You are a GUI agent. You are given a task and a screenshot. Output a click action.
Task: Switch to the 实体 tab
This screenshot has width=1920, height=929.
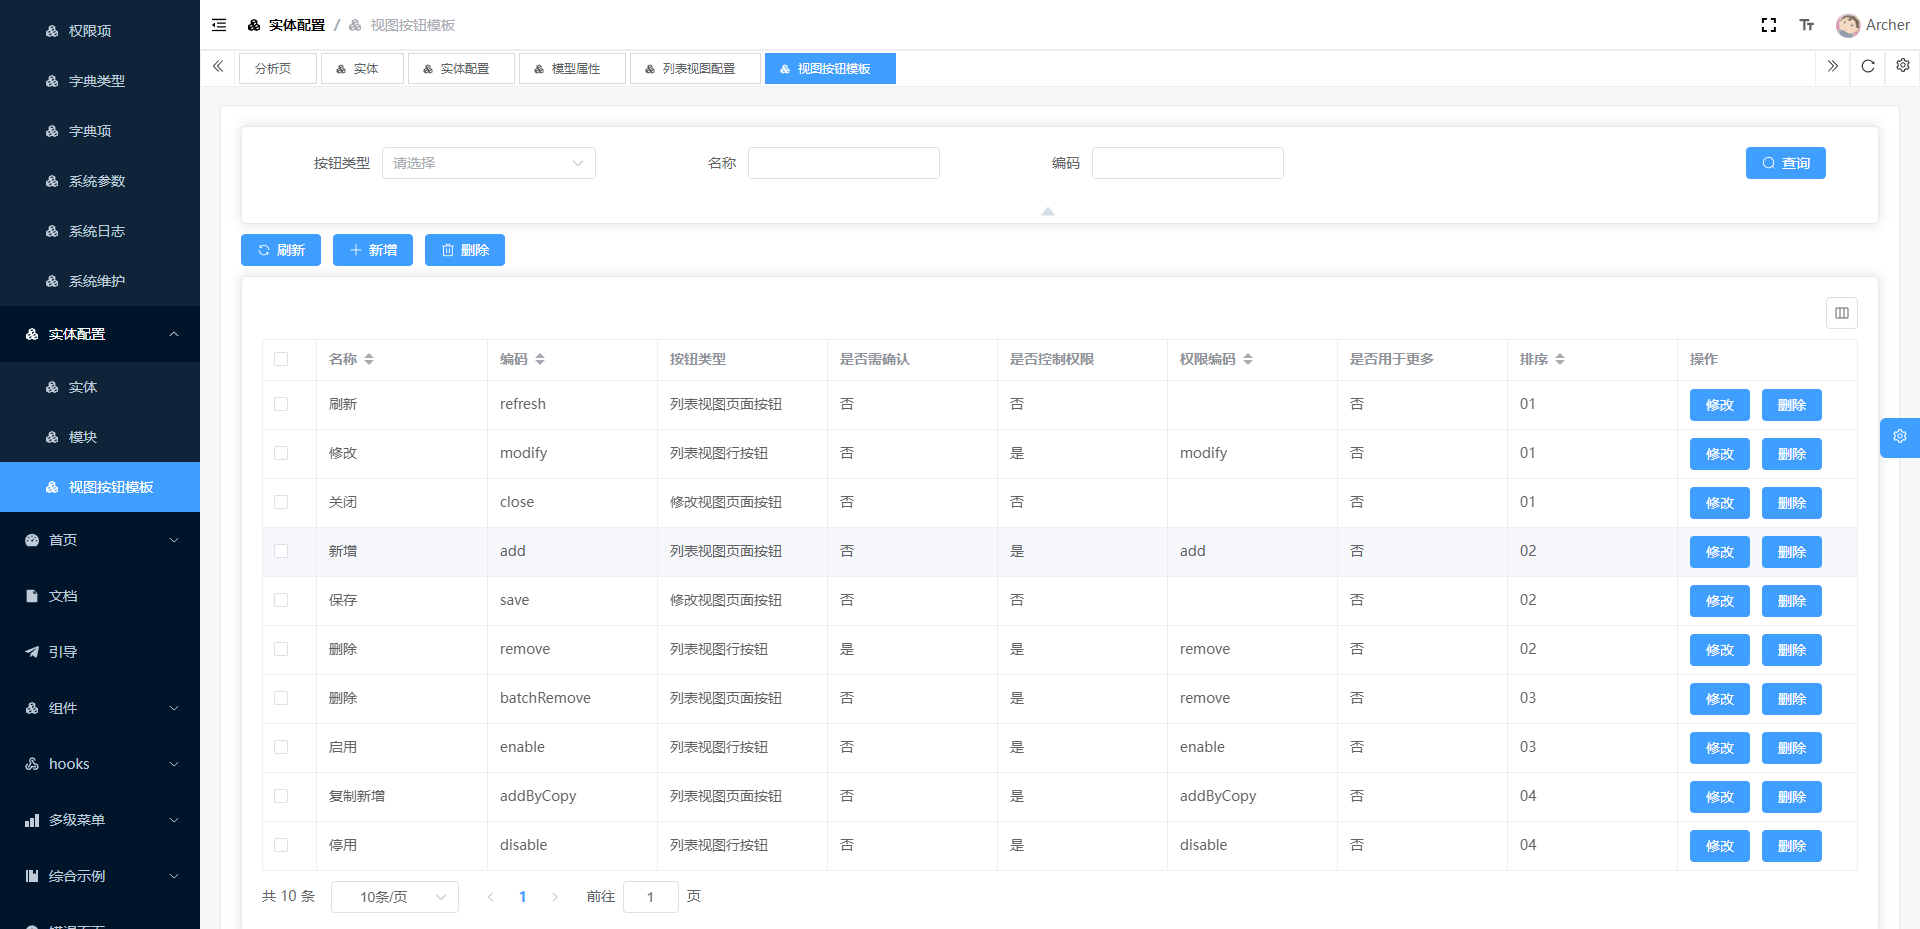click(362, 68)
